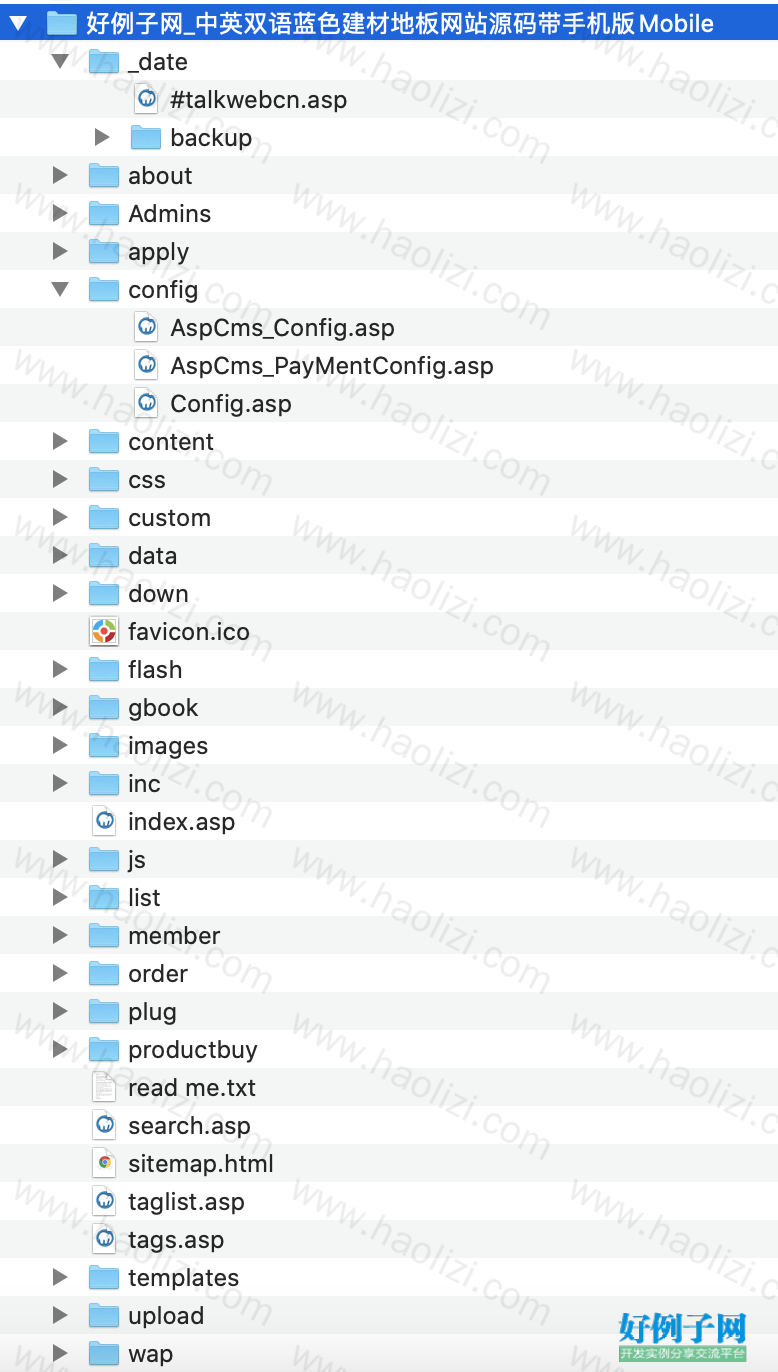Click the #talkwebcn.asp file icon
This screenshot has height=1372, width=778.
pyautogui.click(x=146, y=99)
